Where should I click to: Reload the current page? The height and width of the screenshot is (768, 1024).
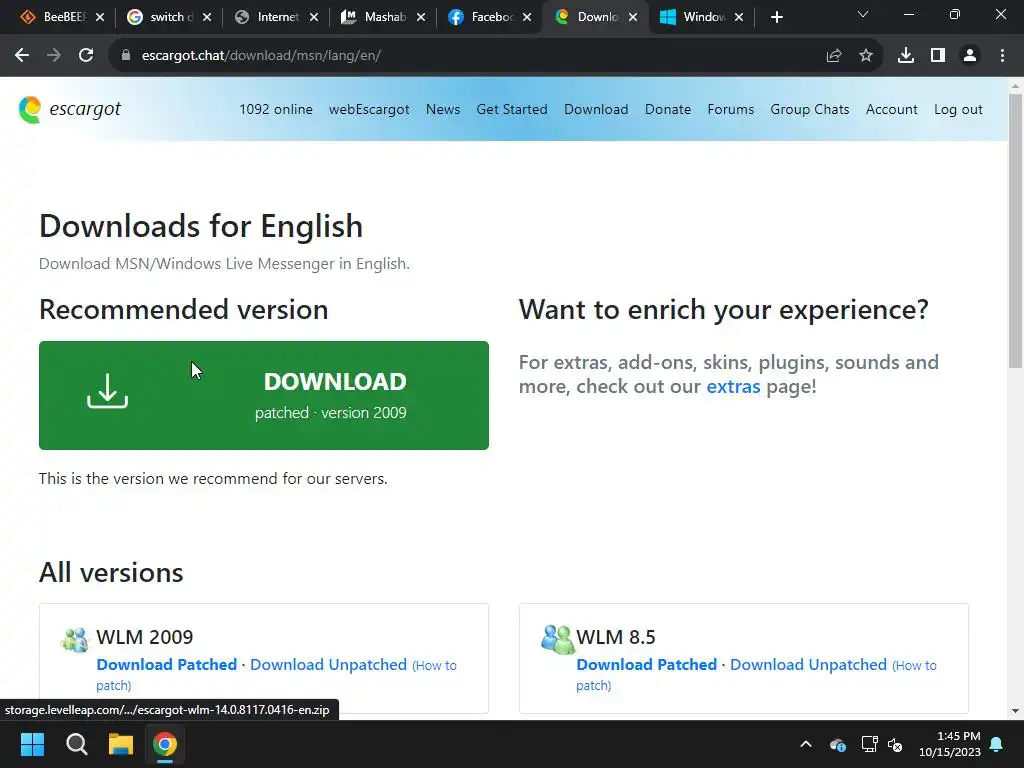(x=86, y=56)
